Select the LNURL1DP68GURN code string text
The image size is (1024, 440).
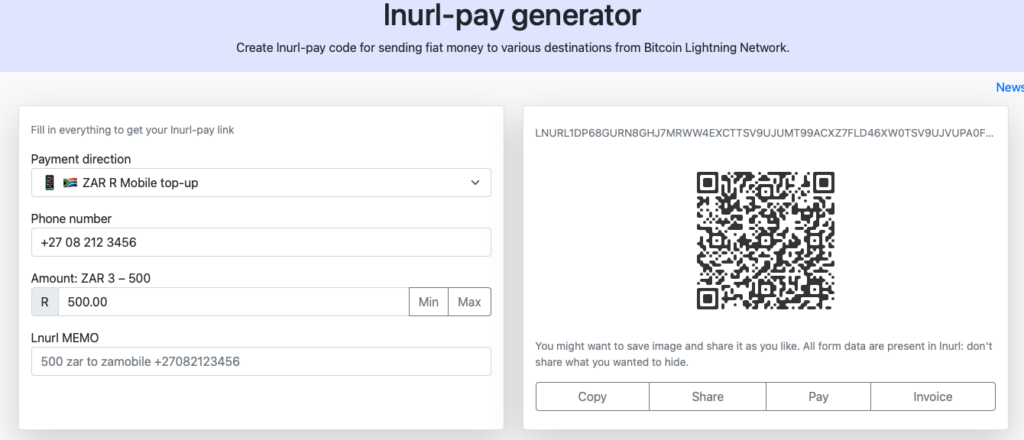pyautogui.click(x=765, y=133)
